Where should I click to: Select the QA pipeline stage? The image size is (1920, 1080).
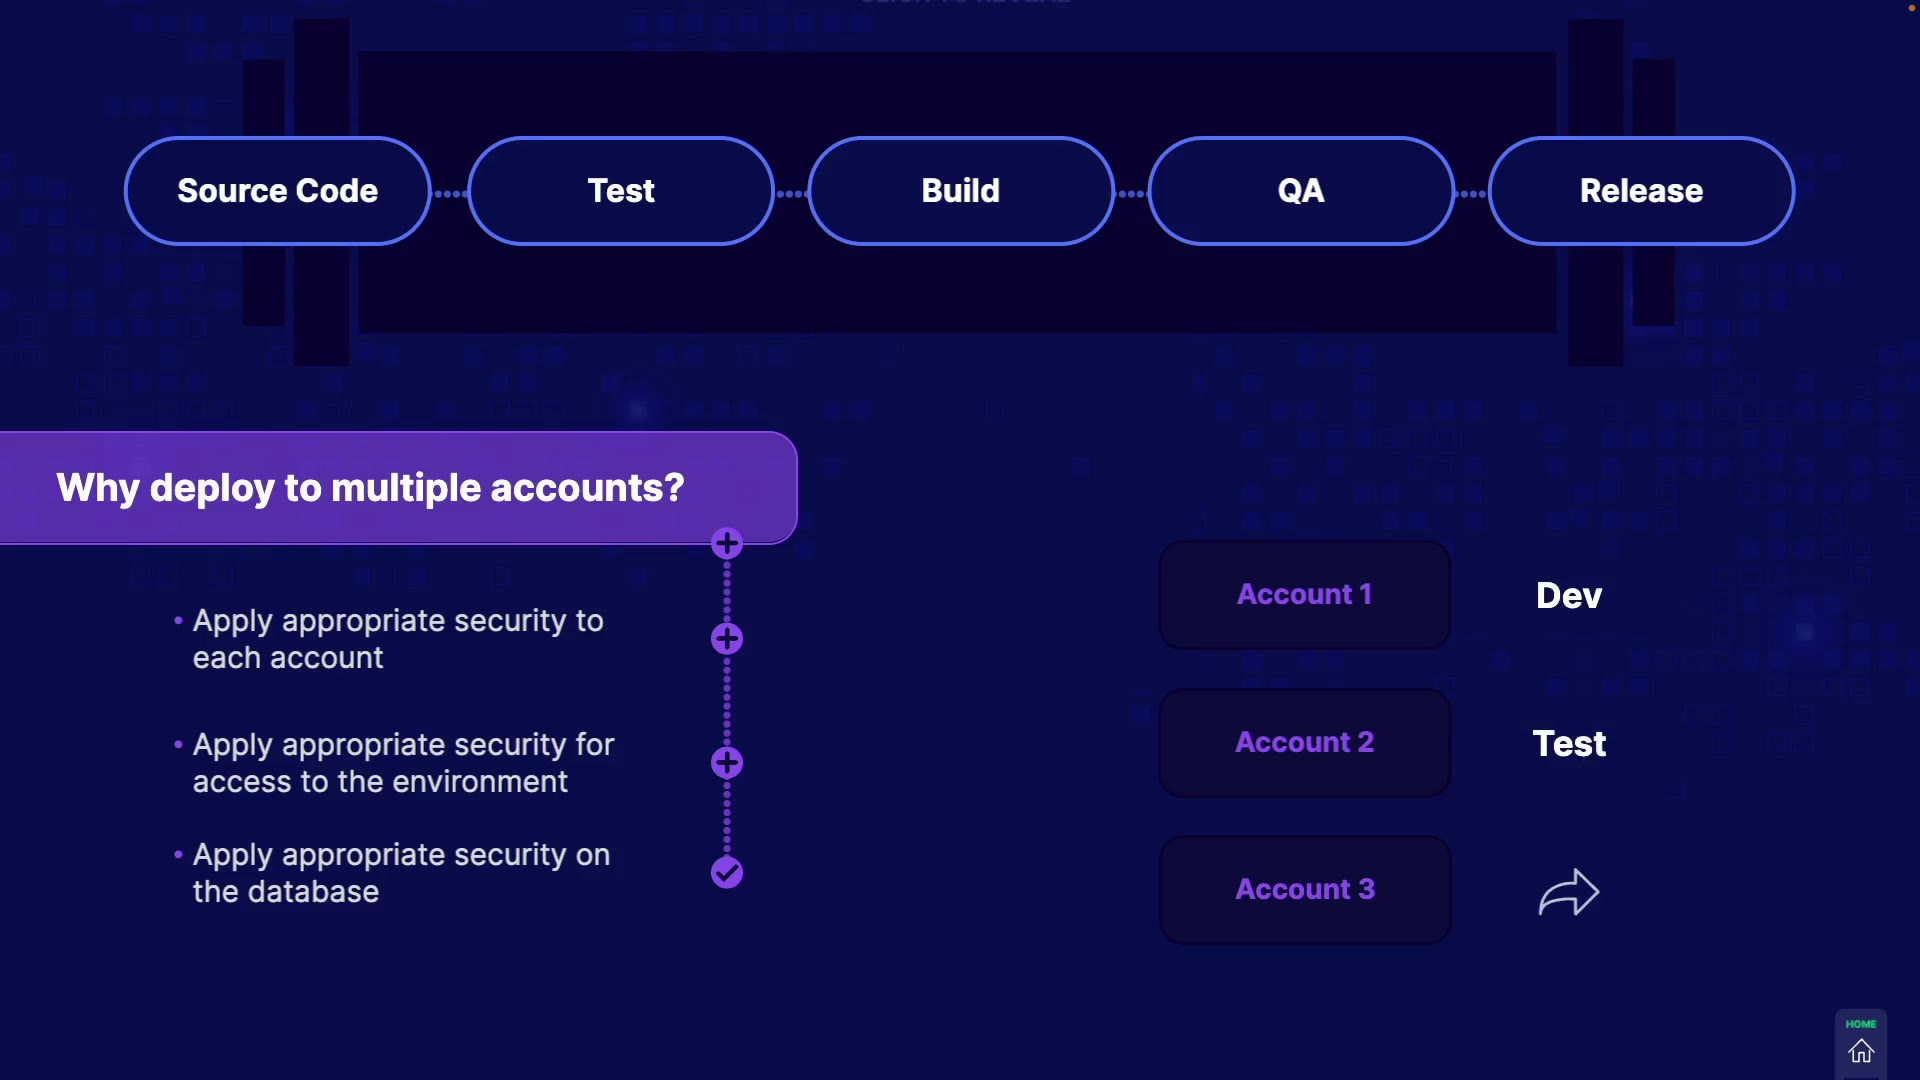(x=1301, y=191)
